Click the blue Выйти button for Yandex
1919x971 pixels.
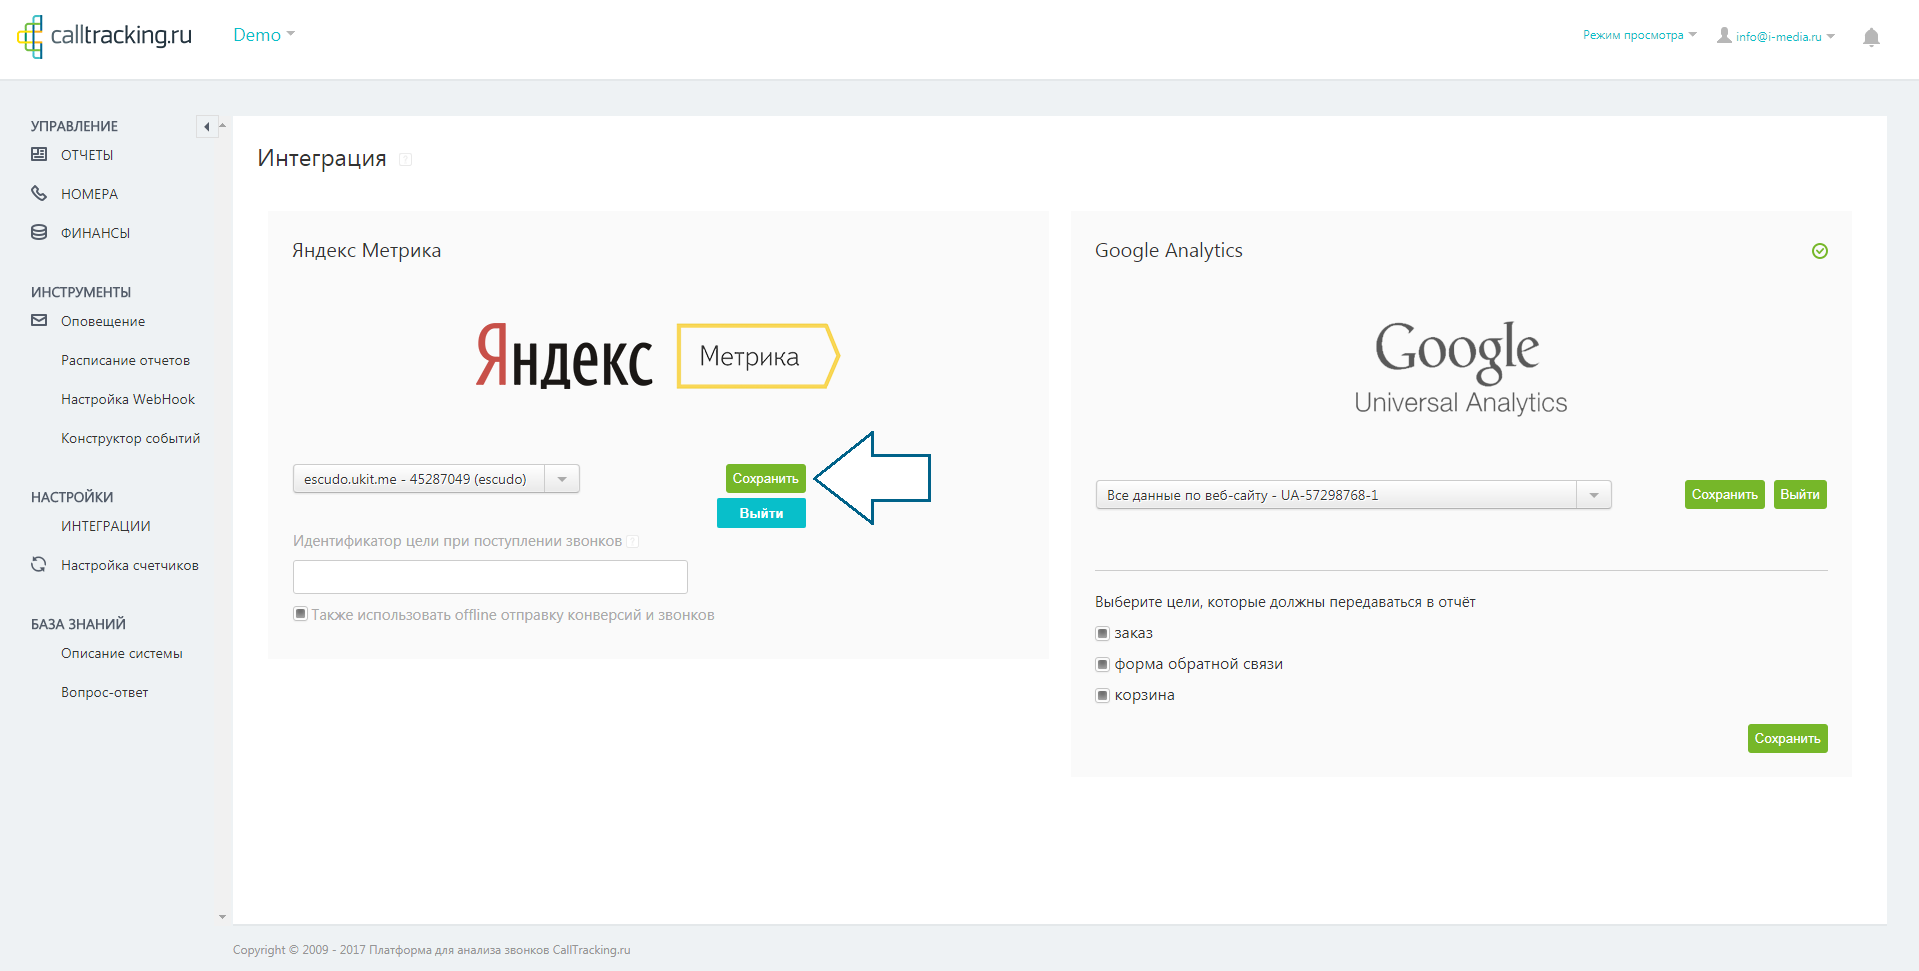pyautogui.click(x=761, y=513)
